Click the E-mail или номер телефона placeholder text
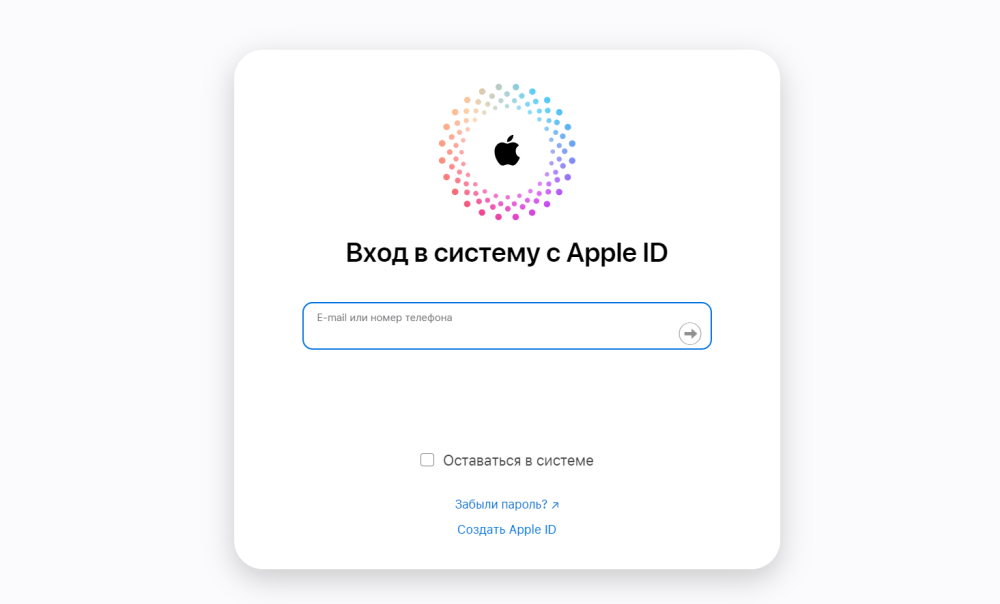1000x604 pixels. (x=385, y=318)
